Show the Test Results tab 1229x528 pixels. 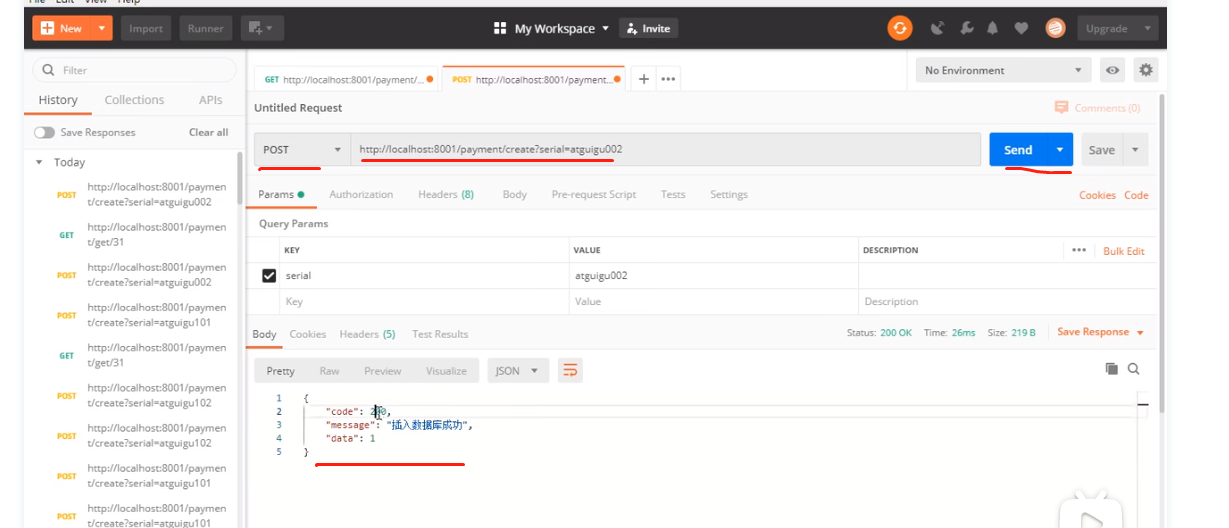coord(440,334)
